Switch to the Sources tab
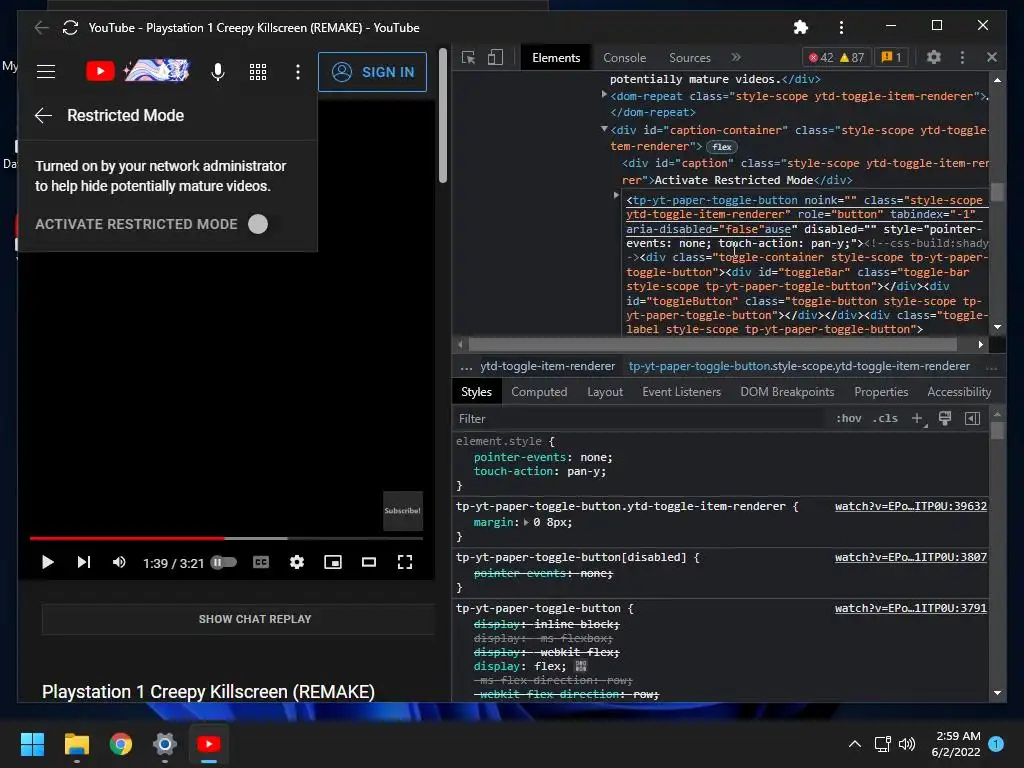The width and height of the screenshot is (1024, 768). [690, 57]
